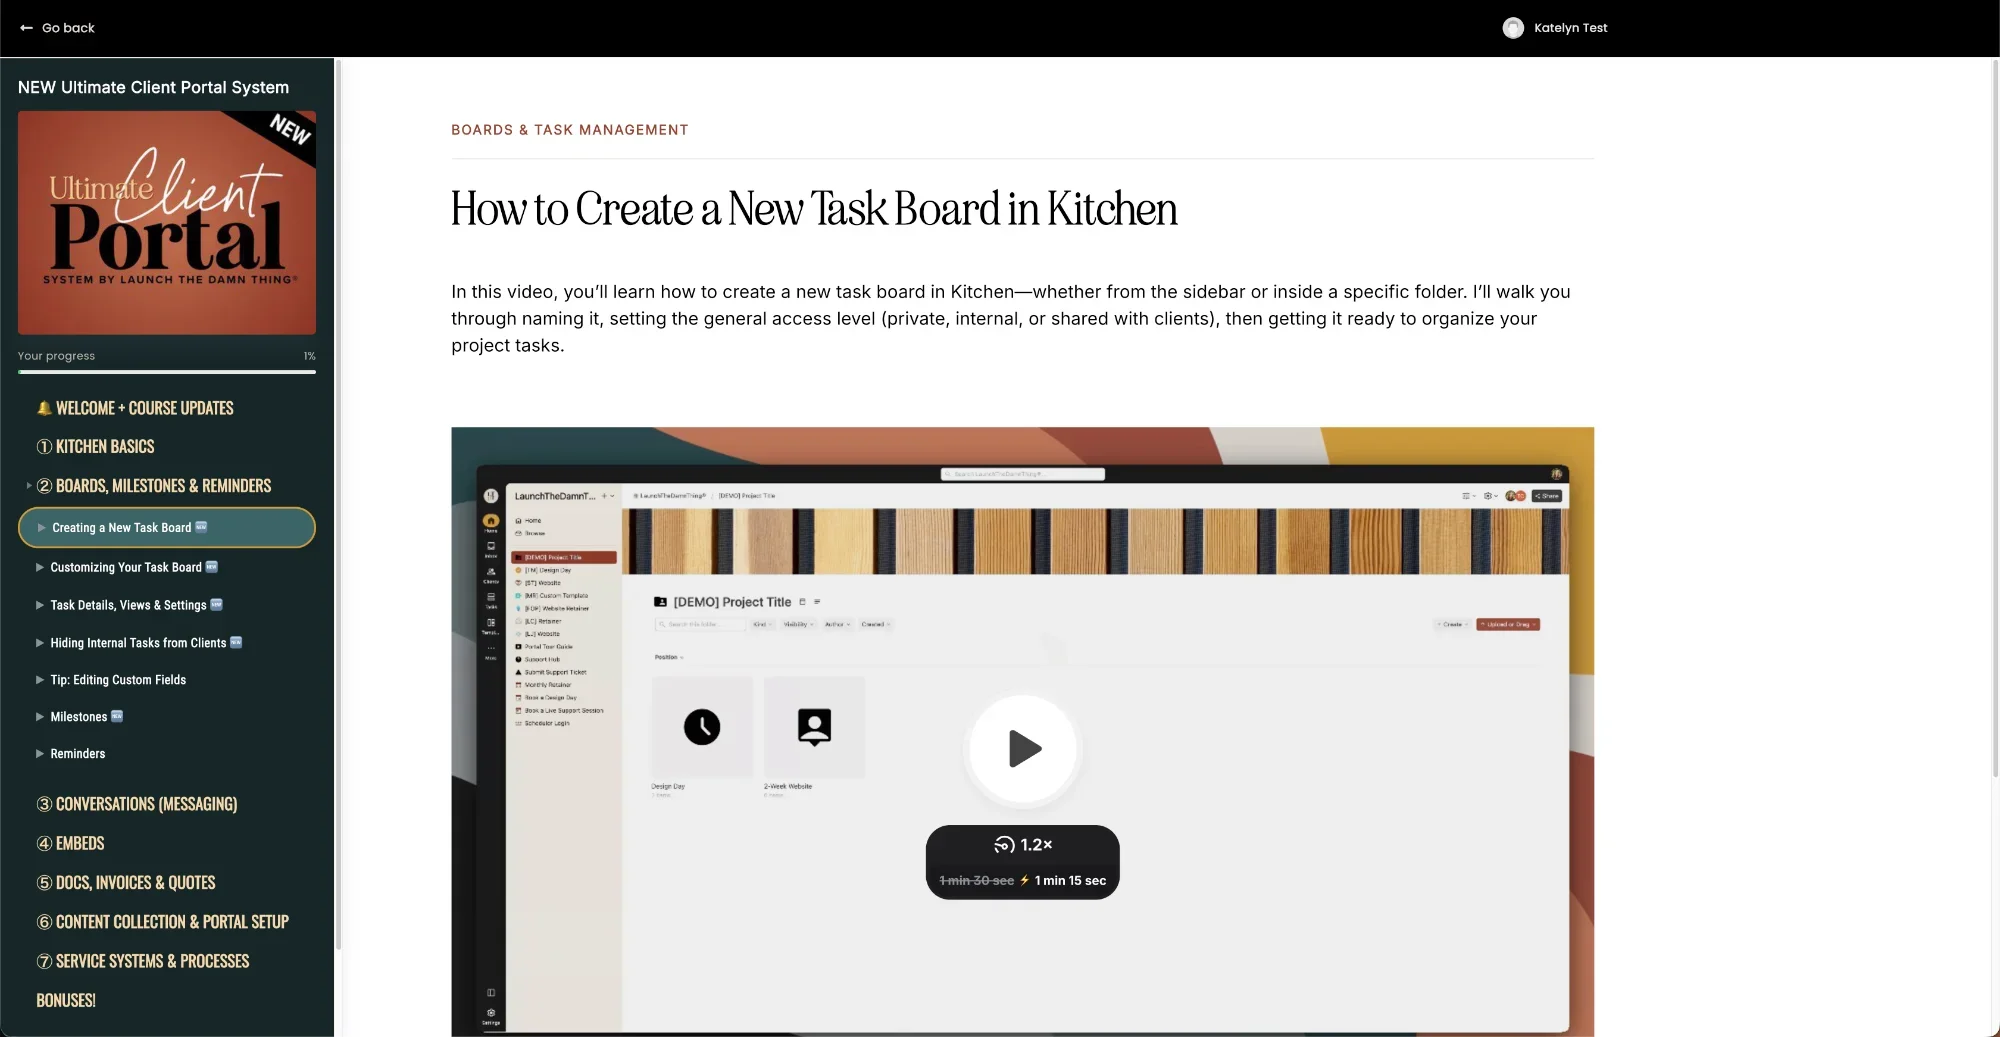Open the Kitchen Basics course section
Viewport: 2000px width, 1037px height.
point(96,446)
